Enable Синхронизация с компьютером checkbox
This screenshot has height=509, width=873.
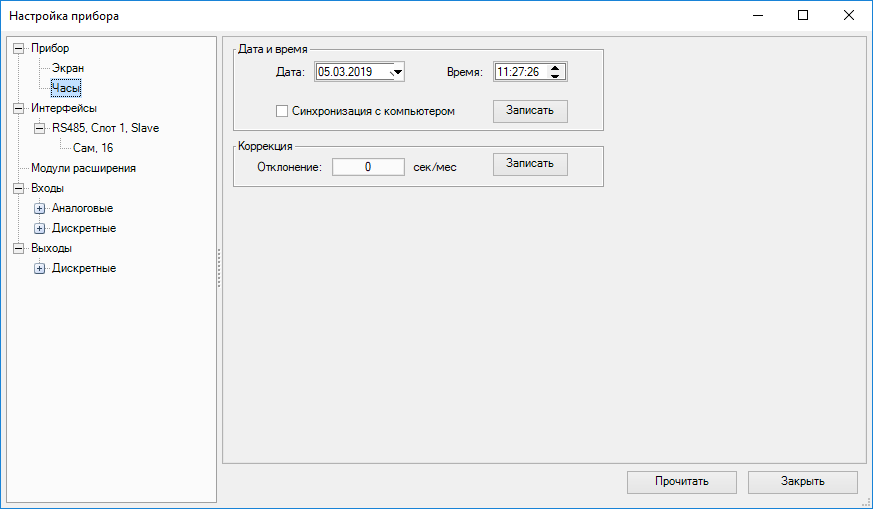[x=282, y=111]
